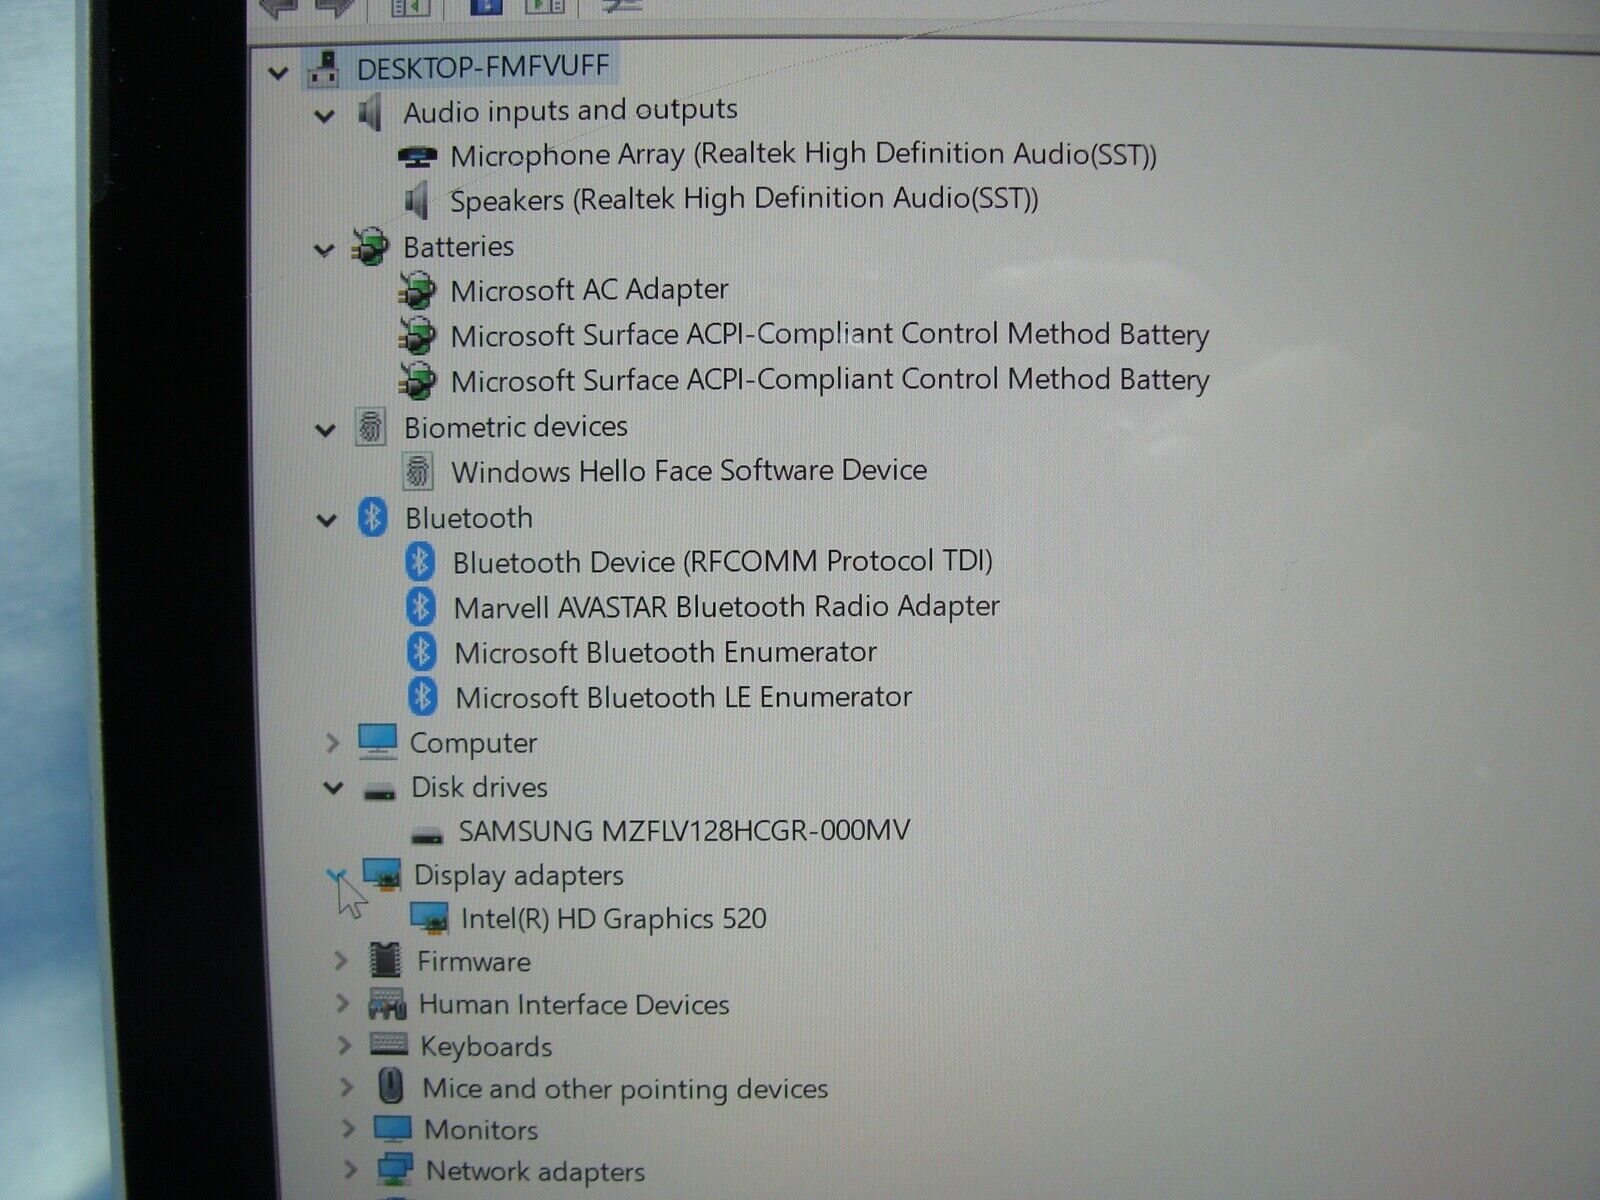Click the Batteries category icon

[370, 247]
